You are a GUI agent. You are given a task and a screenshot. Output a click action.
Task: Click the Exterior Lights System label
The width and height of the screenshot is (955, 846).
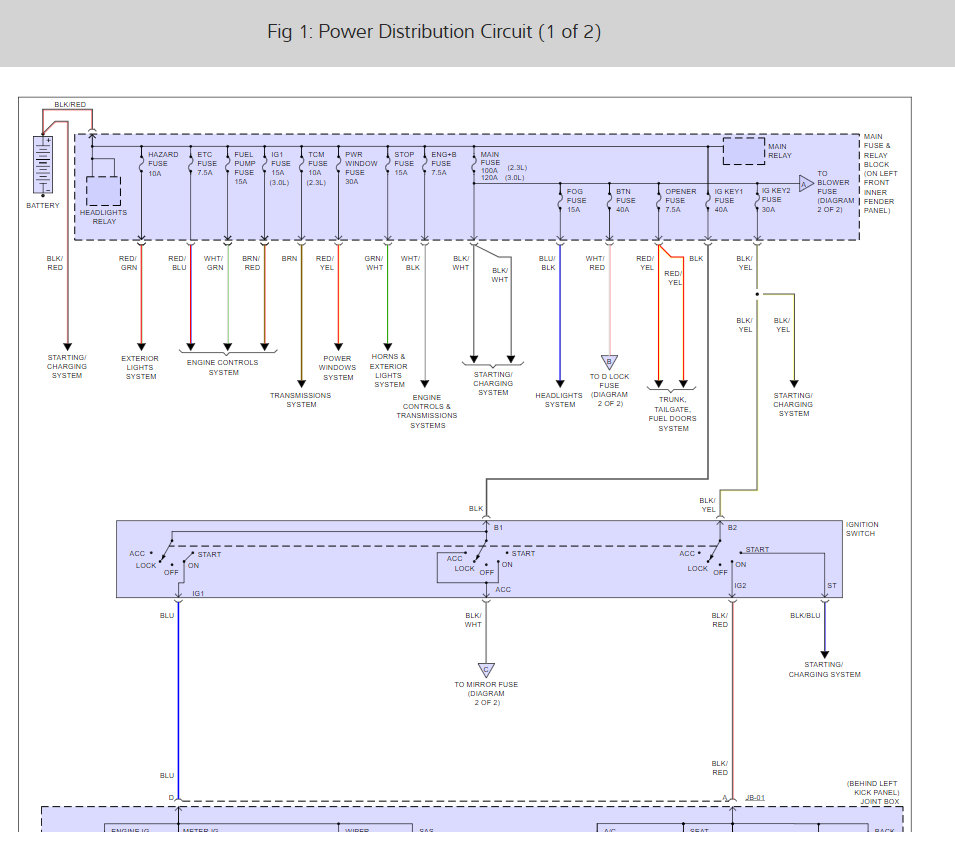140,367
